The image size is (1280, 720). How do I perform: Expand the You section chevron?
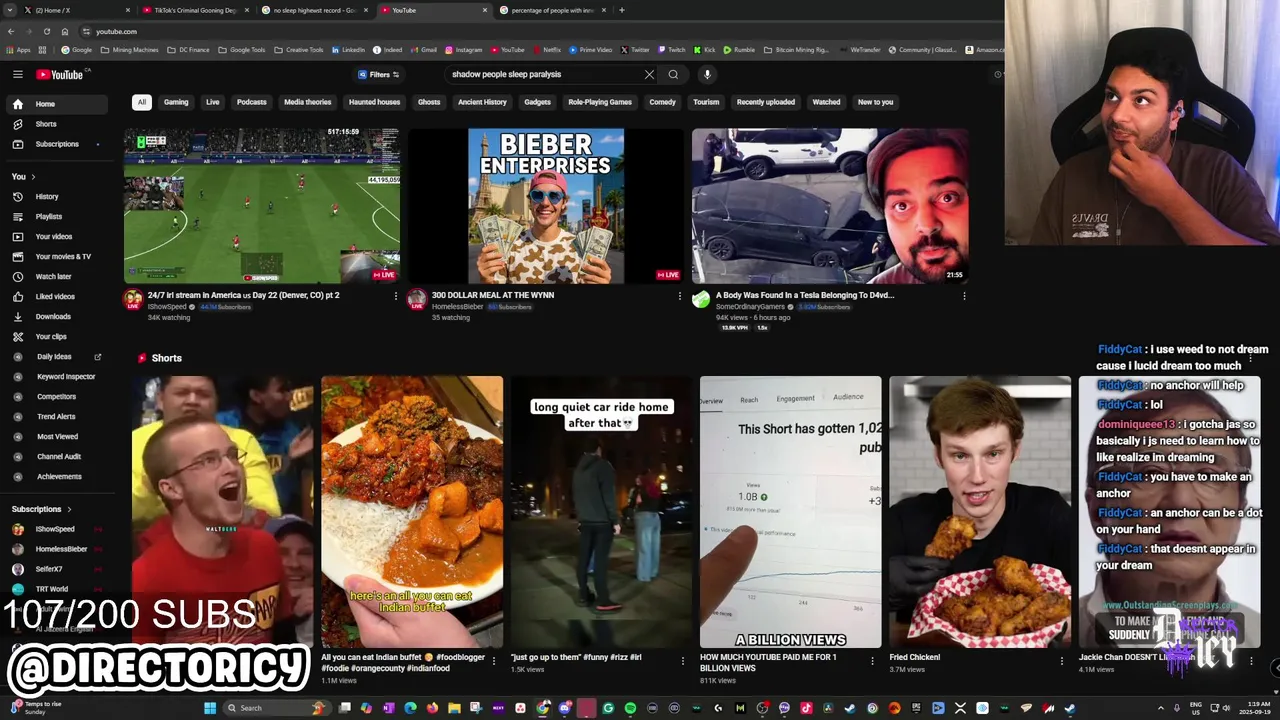pos(33,177)
